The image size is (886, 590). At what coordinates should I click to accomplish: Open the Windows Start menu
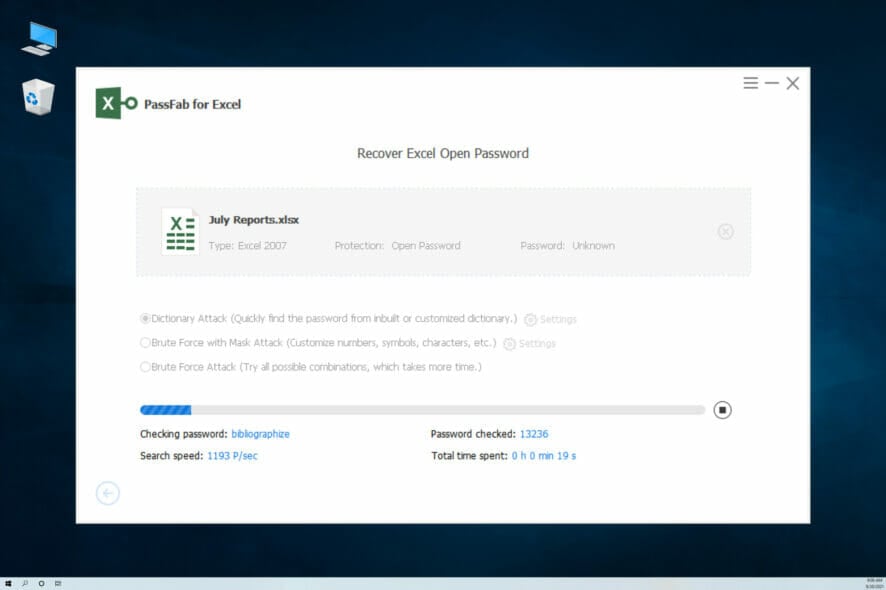tap(8, 583)
